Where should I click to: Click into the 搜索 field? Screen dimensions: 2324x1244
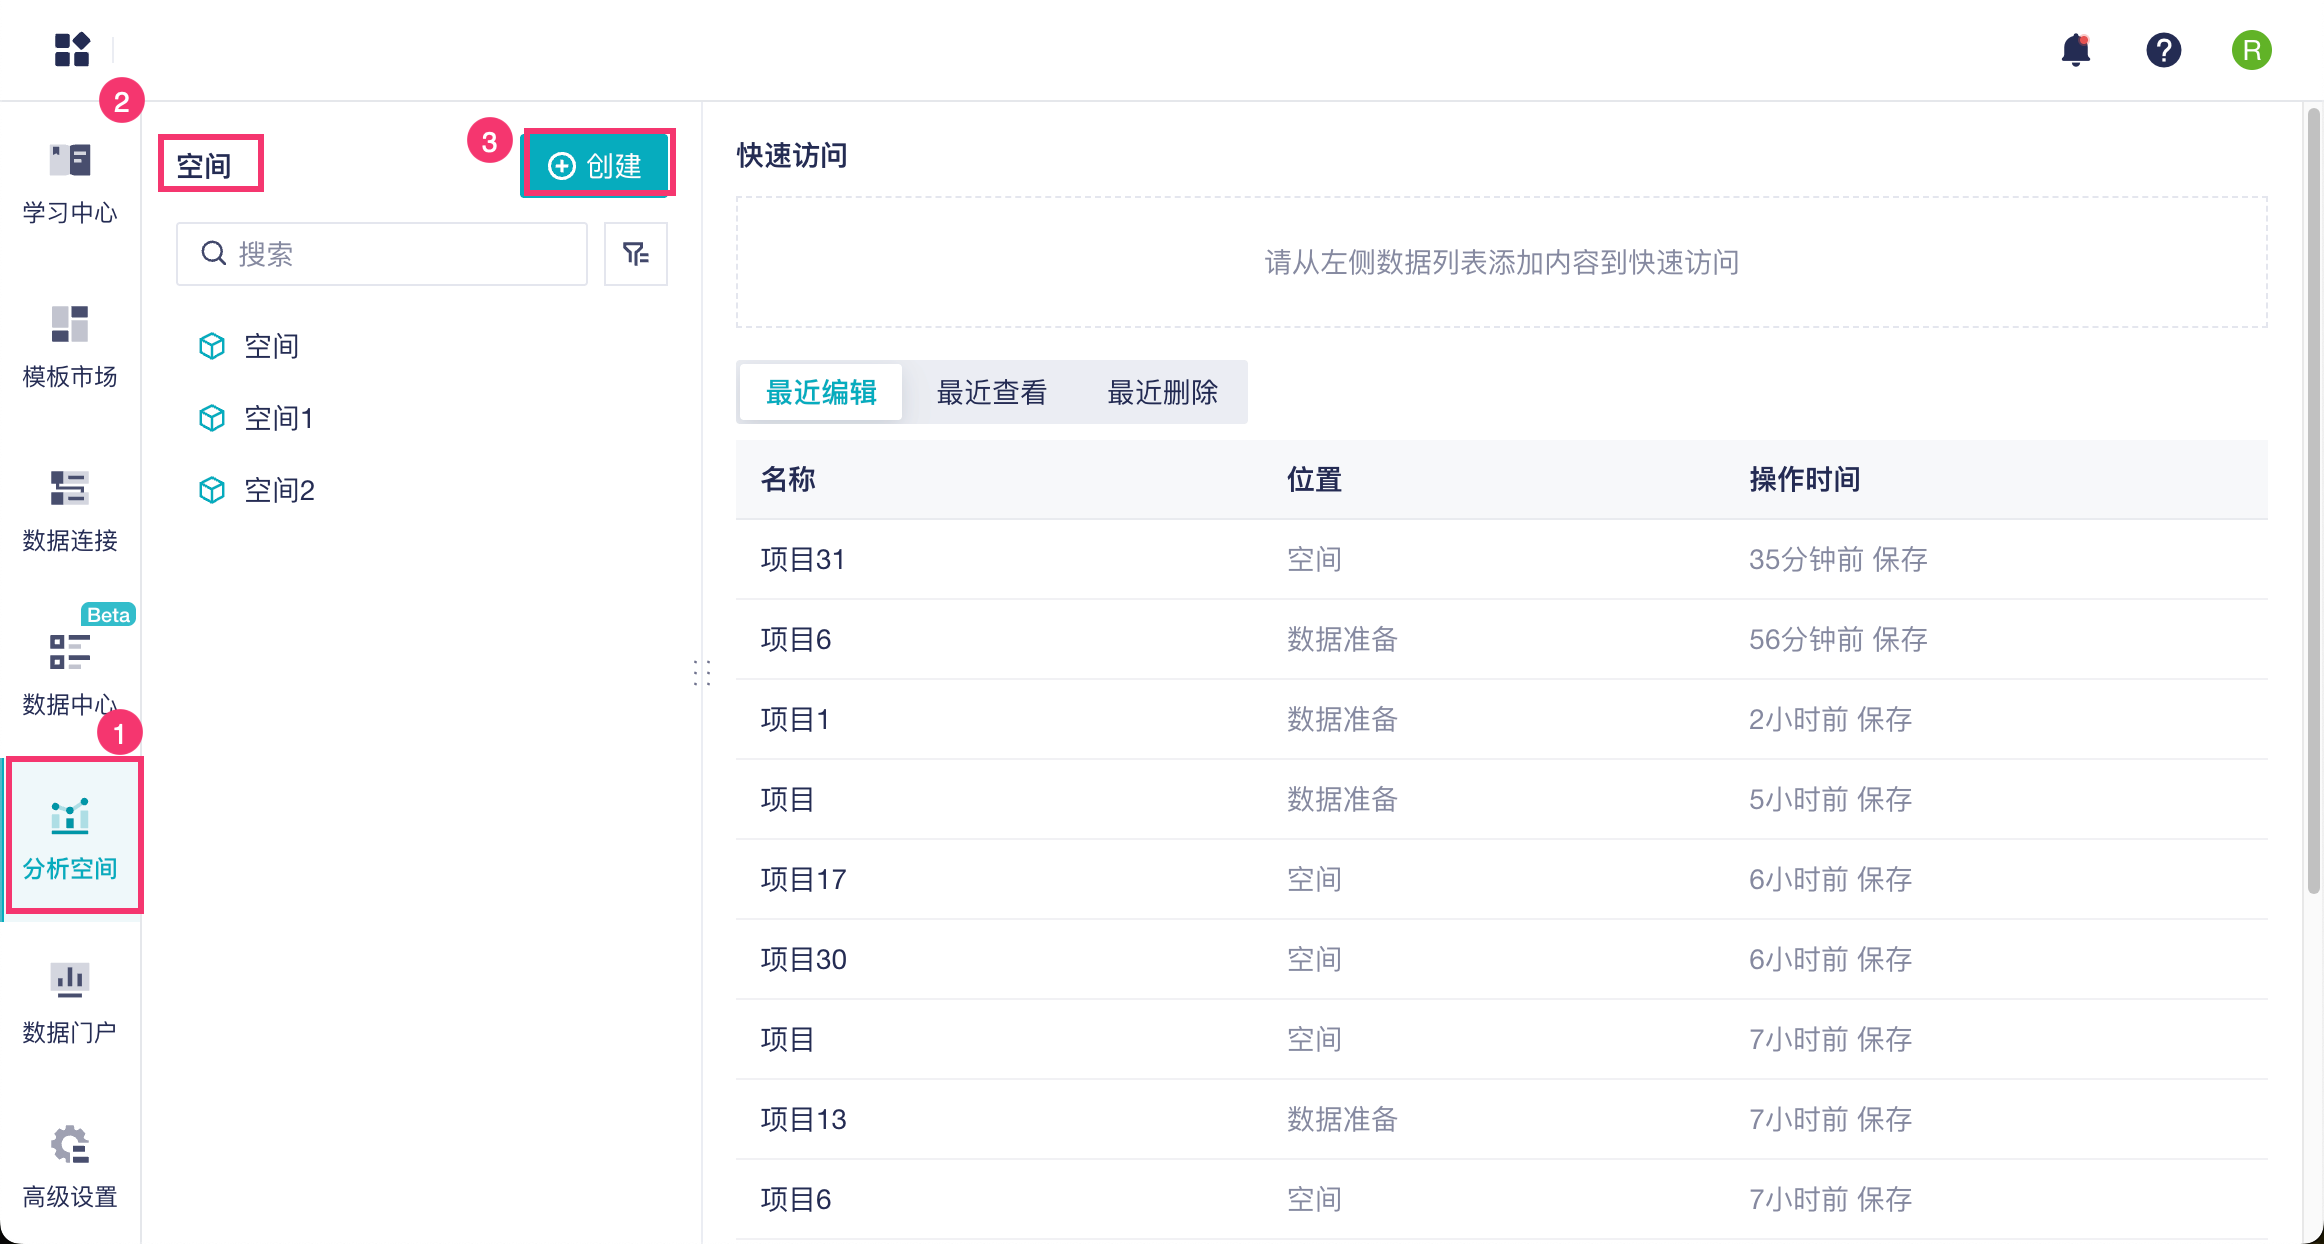[382, 254]
